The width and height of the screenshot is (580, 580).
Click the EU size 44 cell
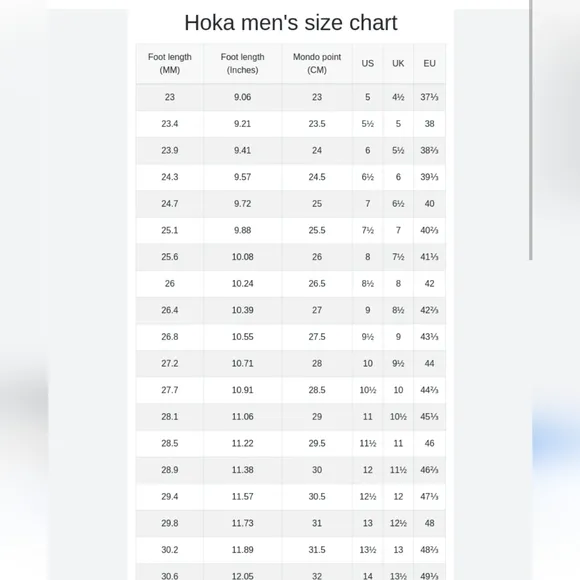[x=429, y=364]
